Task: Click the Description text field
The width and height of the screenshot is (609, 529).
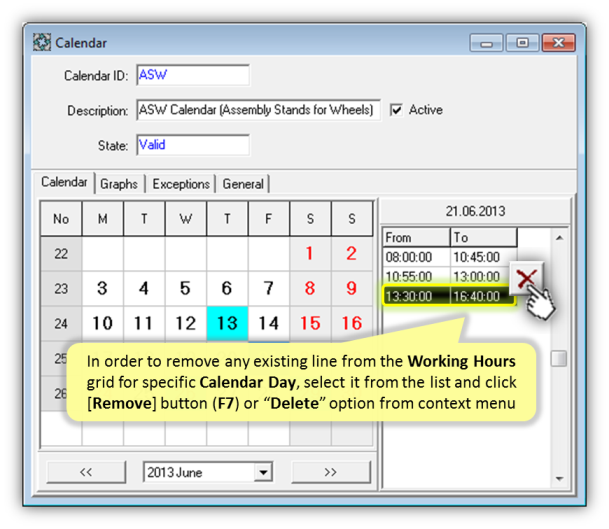Action: point(257,110)
